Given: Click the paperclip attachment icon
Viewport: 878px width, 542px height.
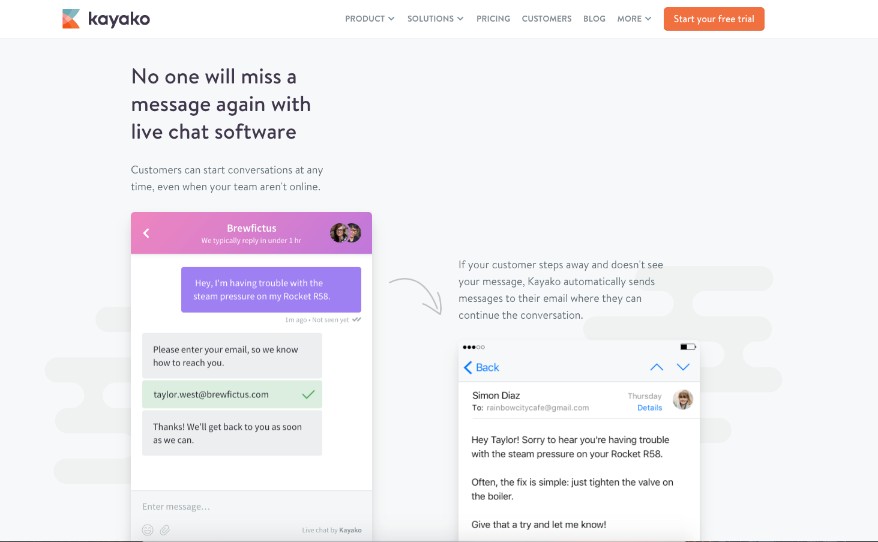Looking at the screenshot, I should tap(166, 530).
